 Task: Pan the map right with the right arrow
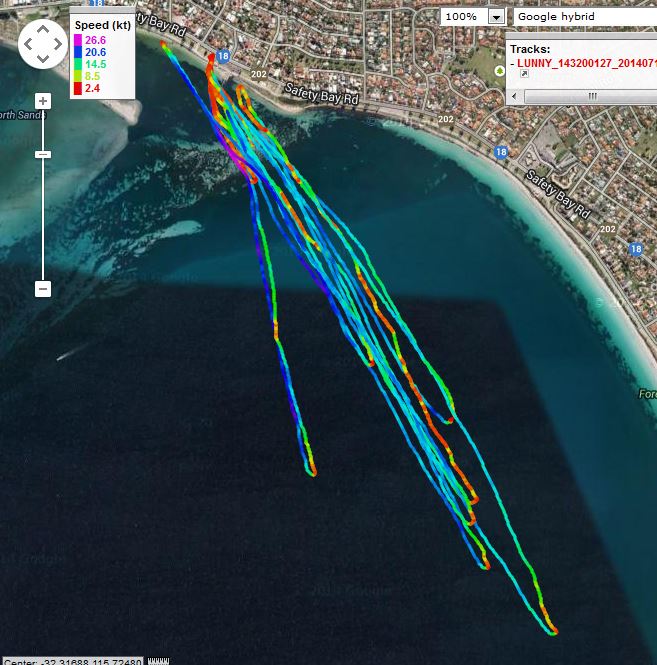(x=58, y=44)
